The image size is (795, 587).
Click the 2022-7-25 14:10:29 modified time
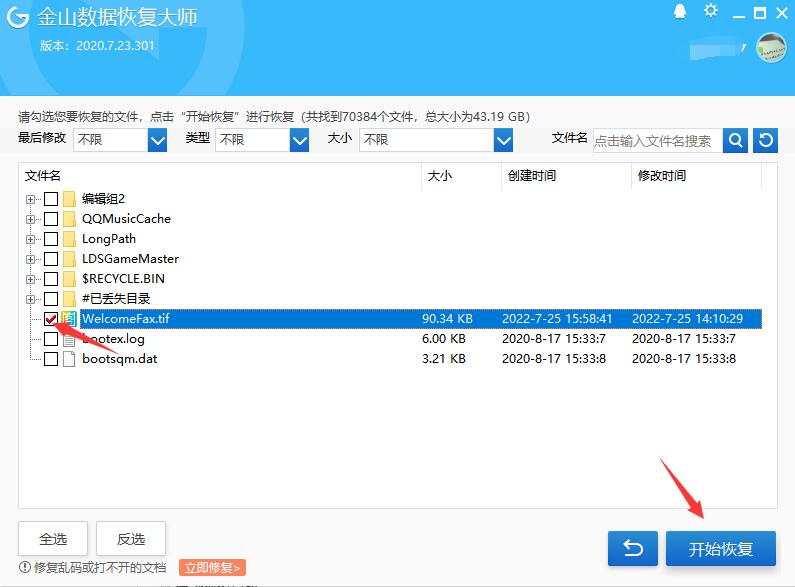[x=688, y=319]
